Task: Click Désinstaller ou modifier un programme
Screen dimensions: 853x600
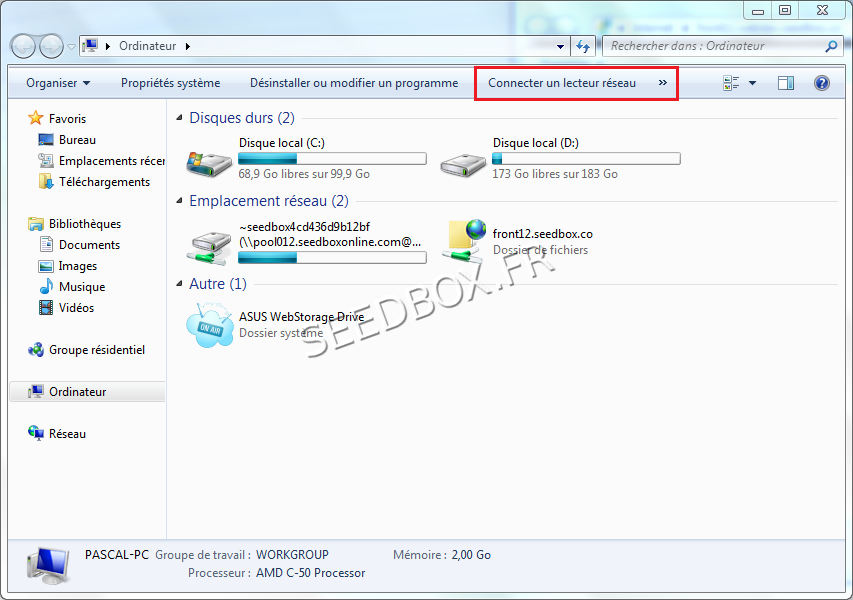Action: [x=354, y=83]
